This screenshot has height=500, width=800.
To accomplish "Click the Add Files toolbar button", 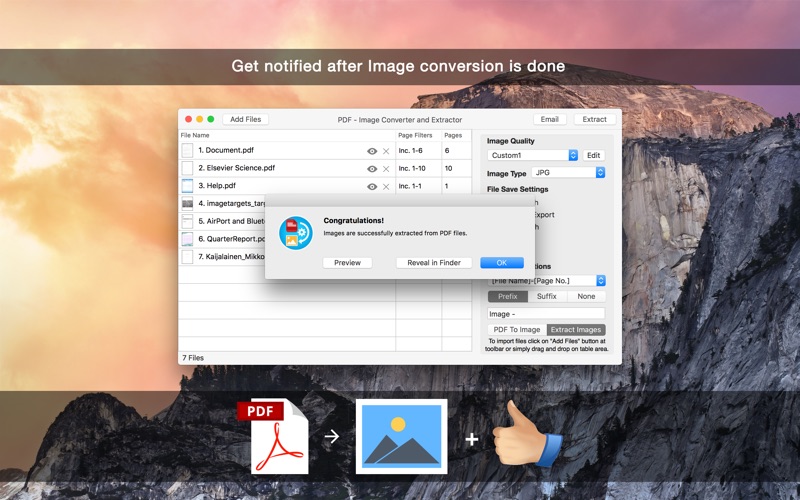I will (245, 119).
